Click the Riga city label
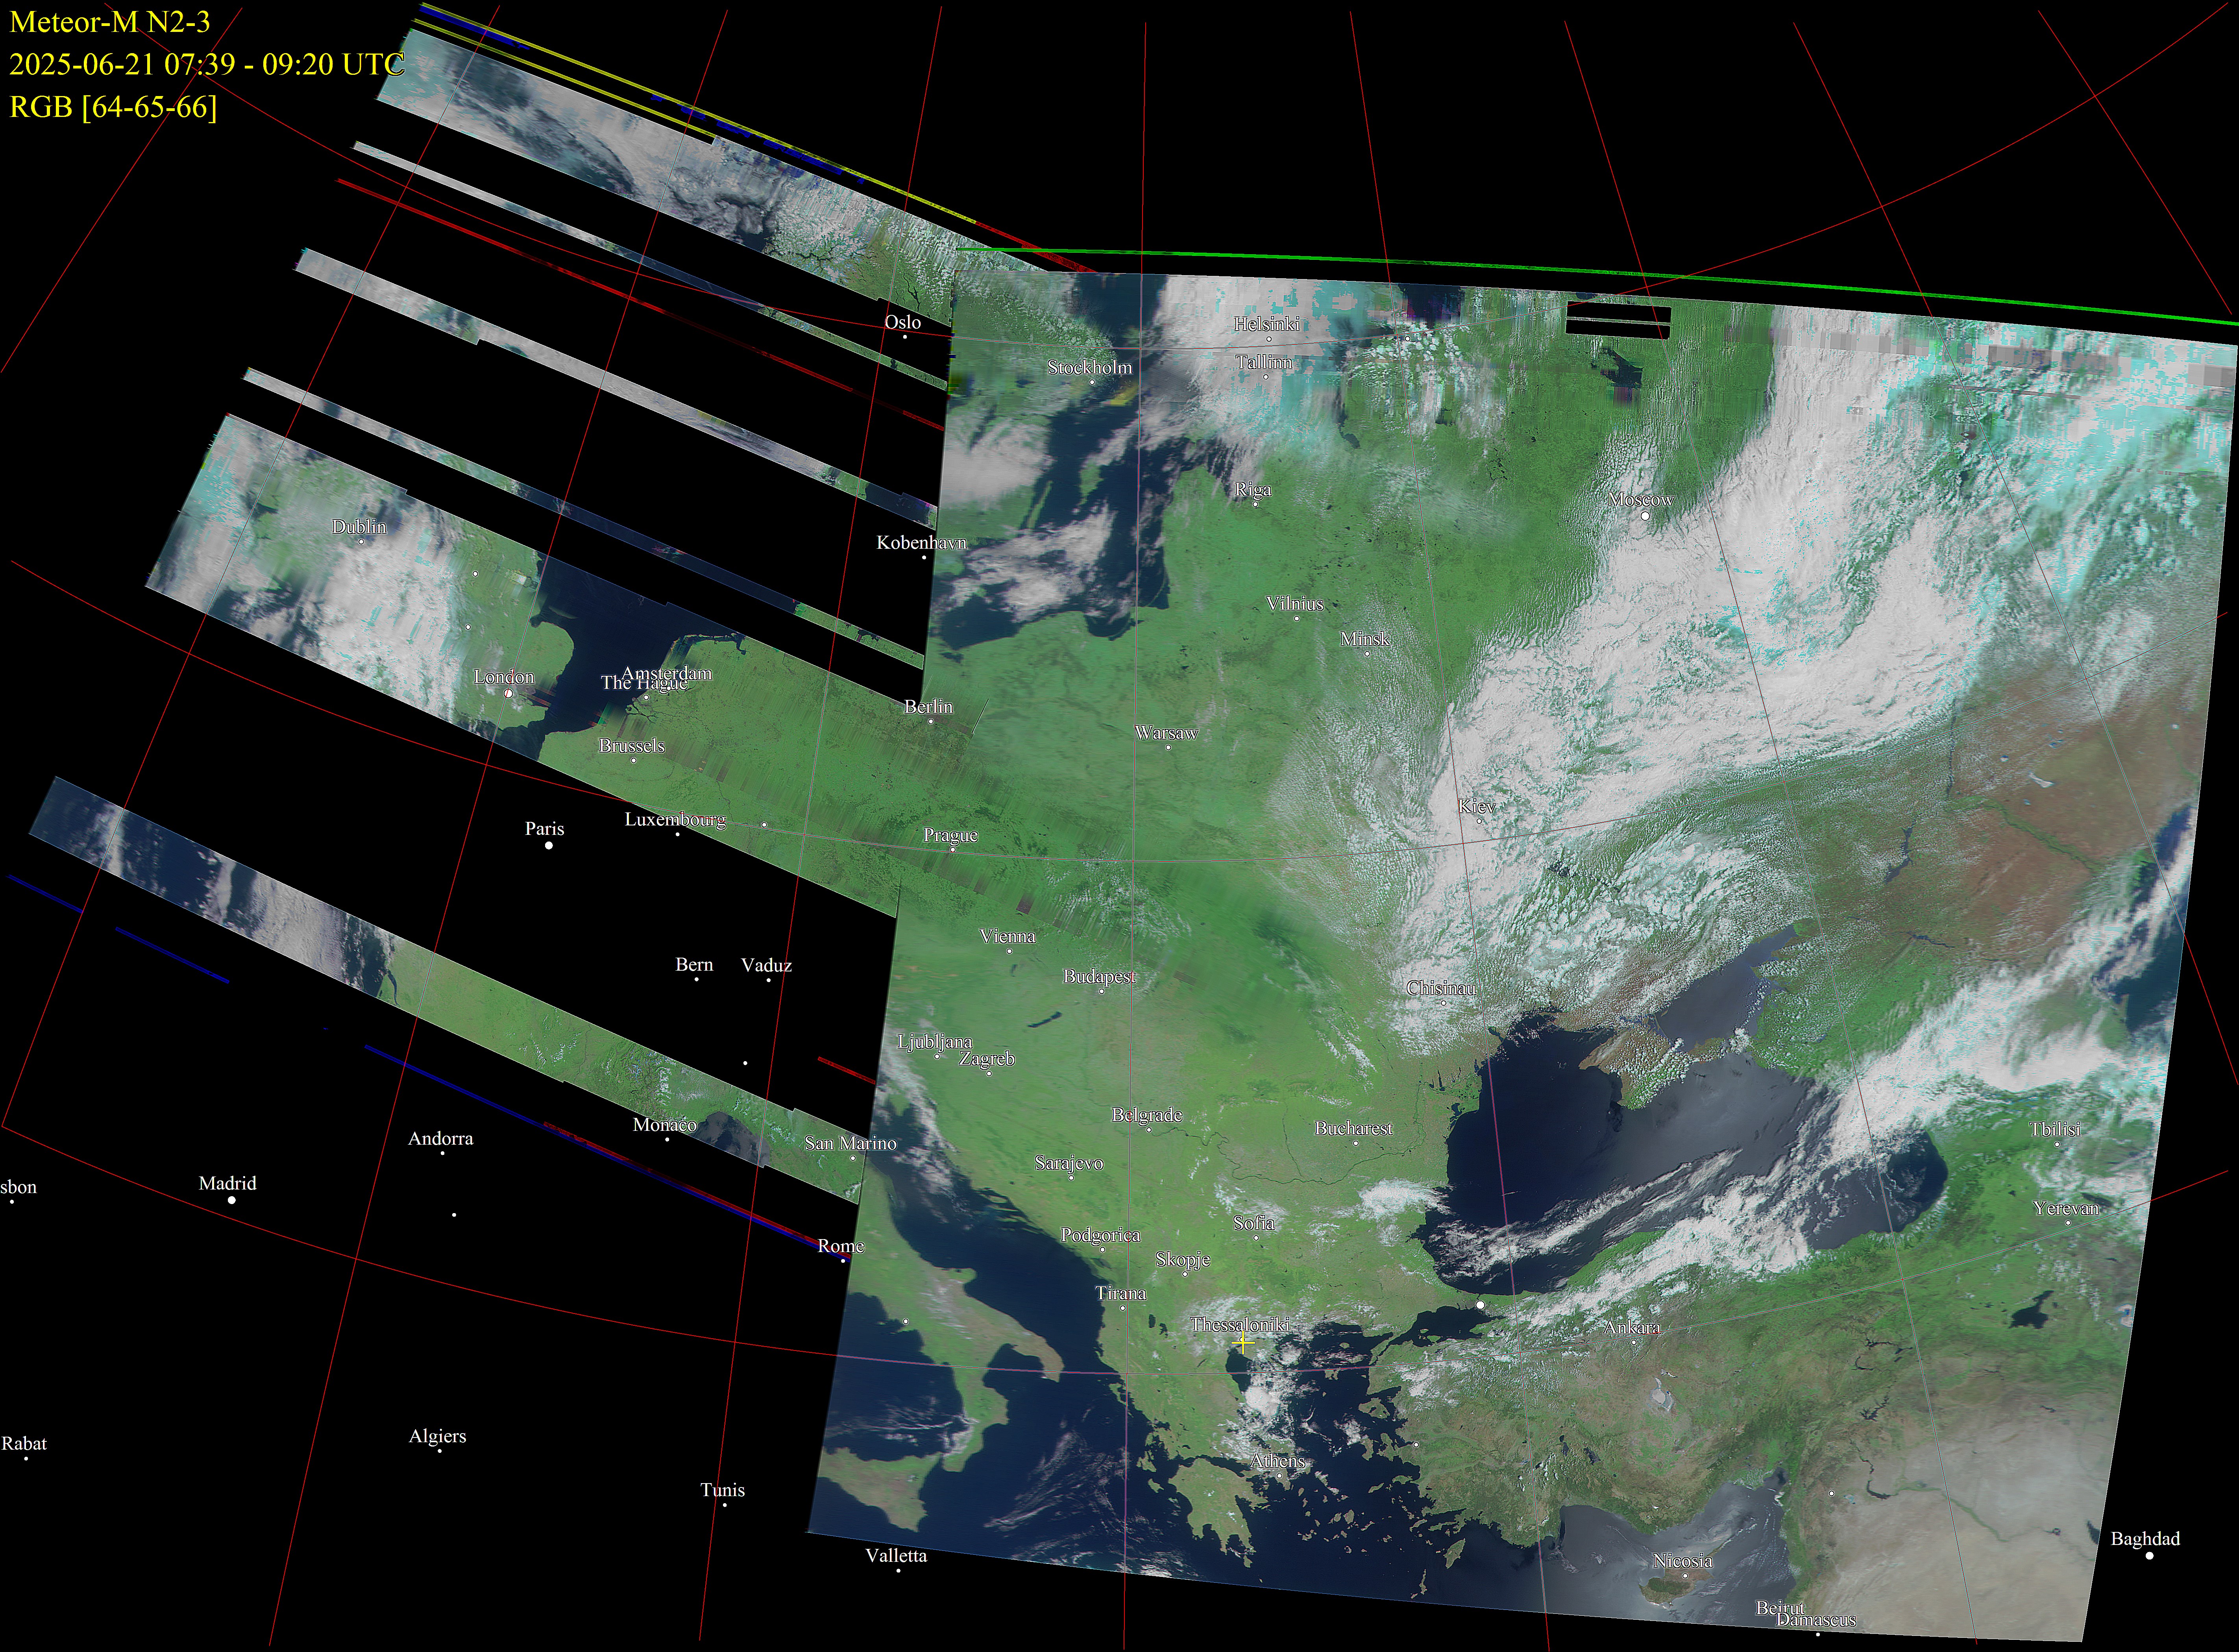 pyautogui.click(x=1253, y=490)
